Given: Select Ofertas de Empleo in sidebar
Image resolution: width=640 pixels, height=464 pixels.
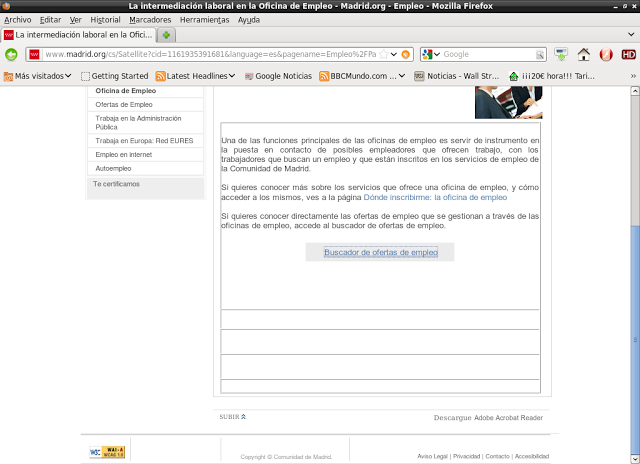Looking at the screenshot, I should tap(124, 104).
